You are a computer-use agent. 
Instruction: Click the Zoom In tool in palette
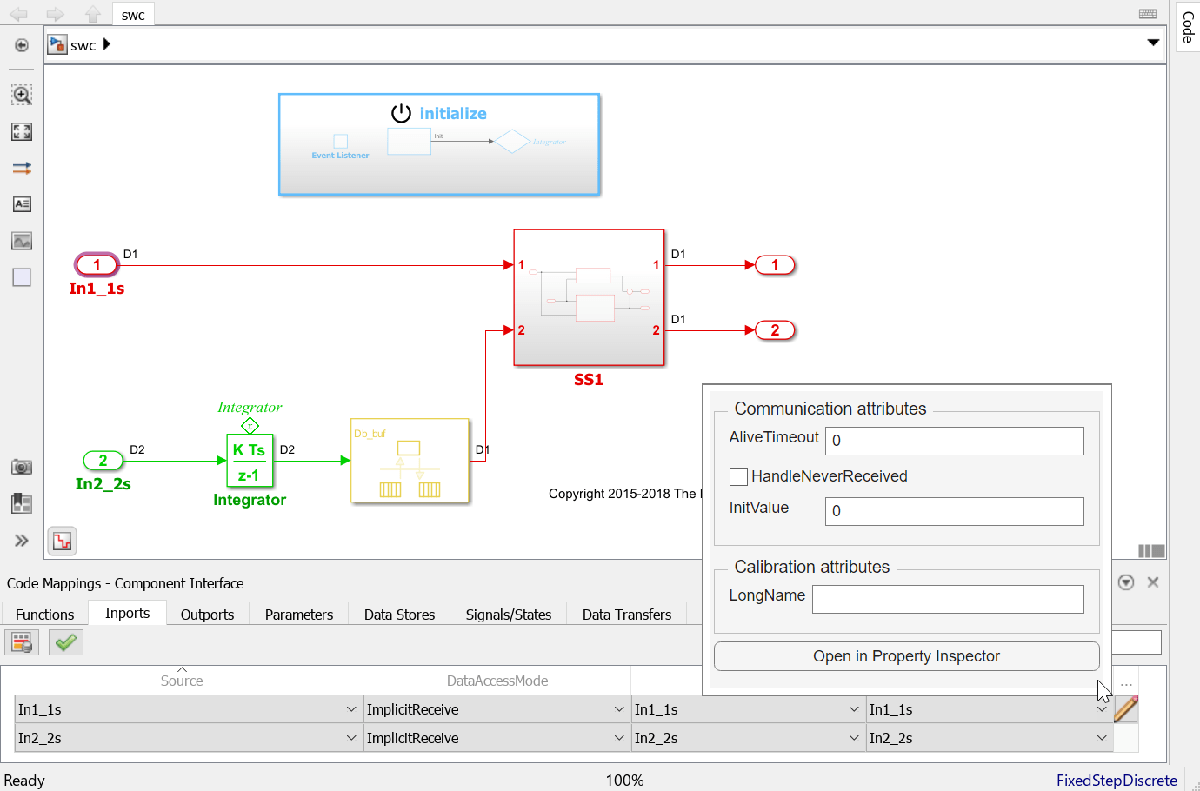[21, 94]
